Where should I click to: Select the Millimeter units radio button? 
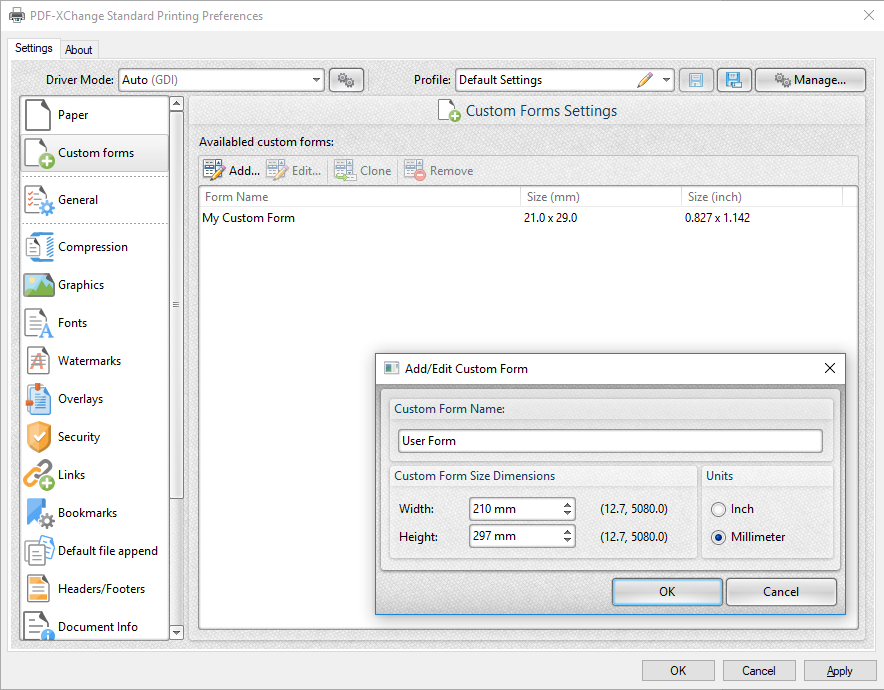pos(718,537)
